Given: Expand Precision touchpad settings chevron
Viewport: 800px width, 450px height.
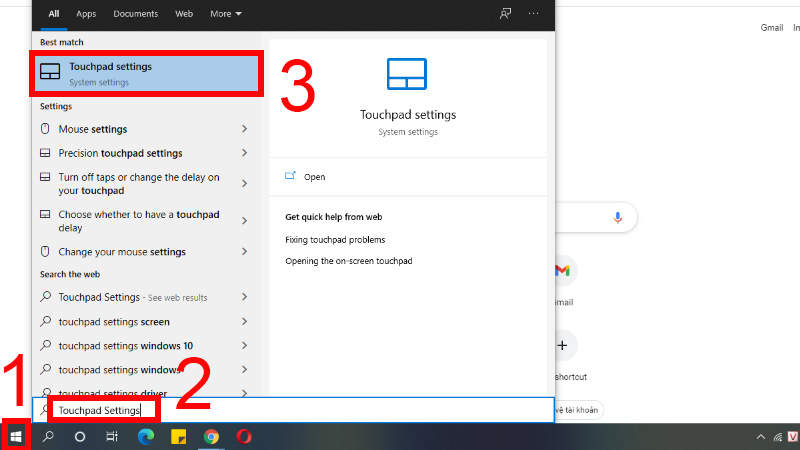Looking at the screenshot, I should click(244, 153).
